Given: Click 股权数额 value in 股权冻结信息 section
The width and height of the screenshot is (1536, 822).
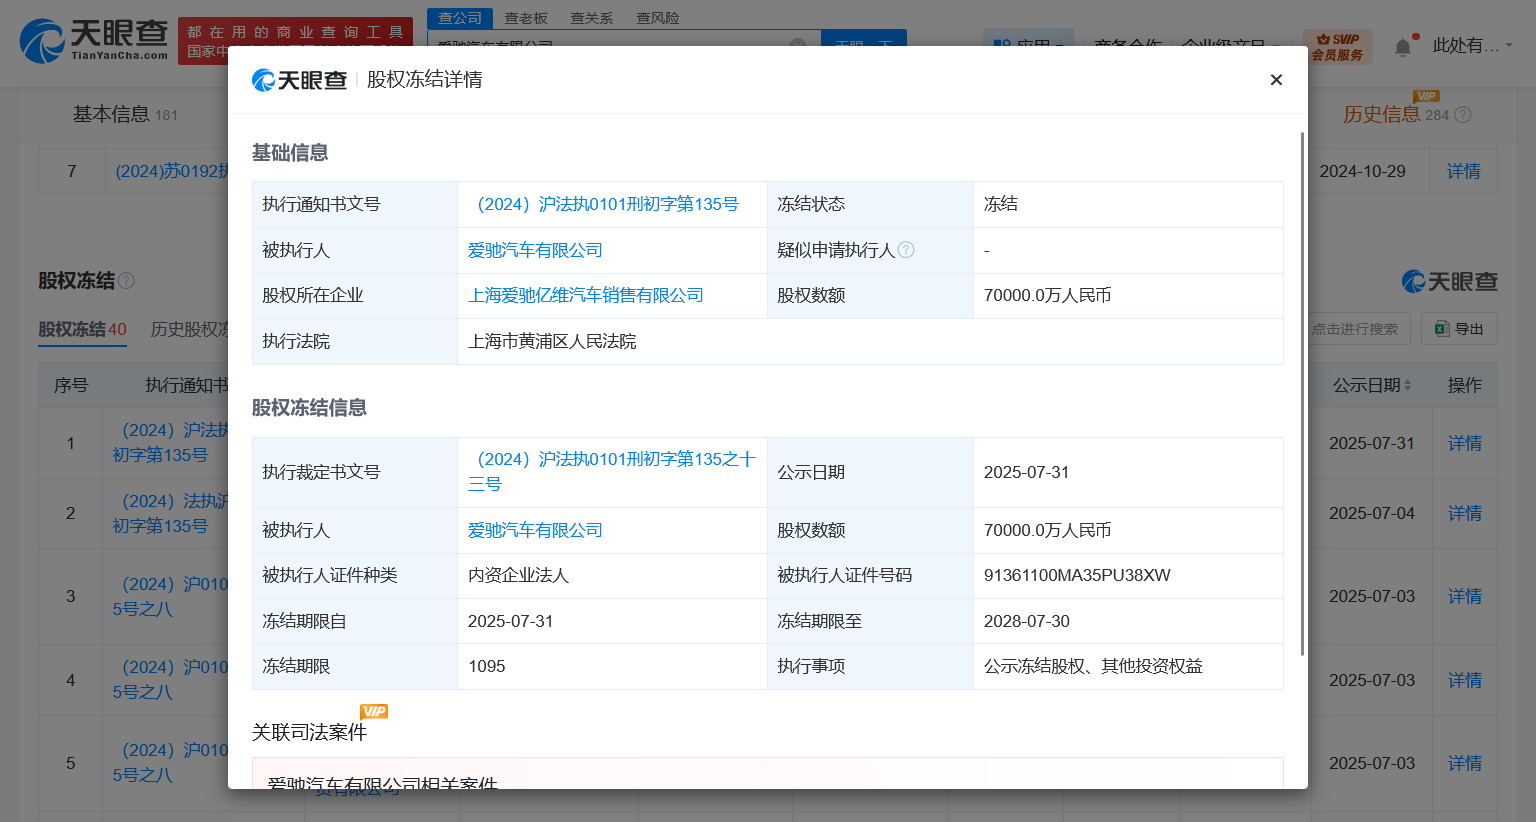Looking at the screenshot, I should [x=1048, y=530].
